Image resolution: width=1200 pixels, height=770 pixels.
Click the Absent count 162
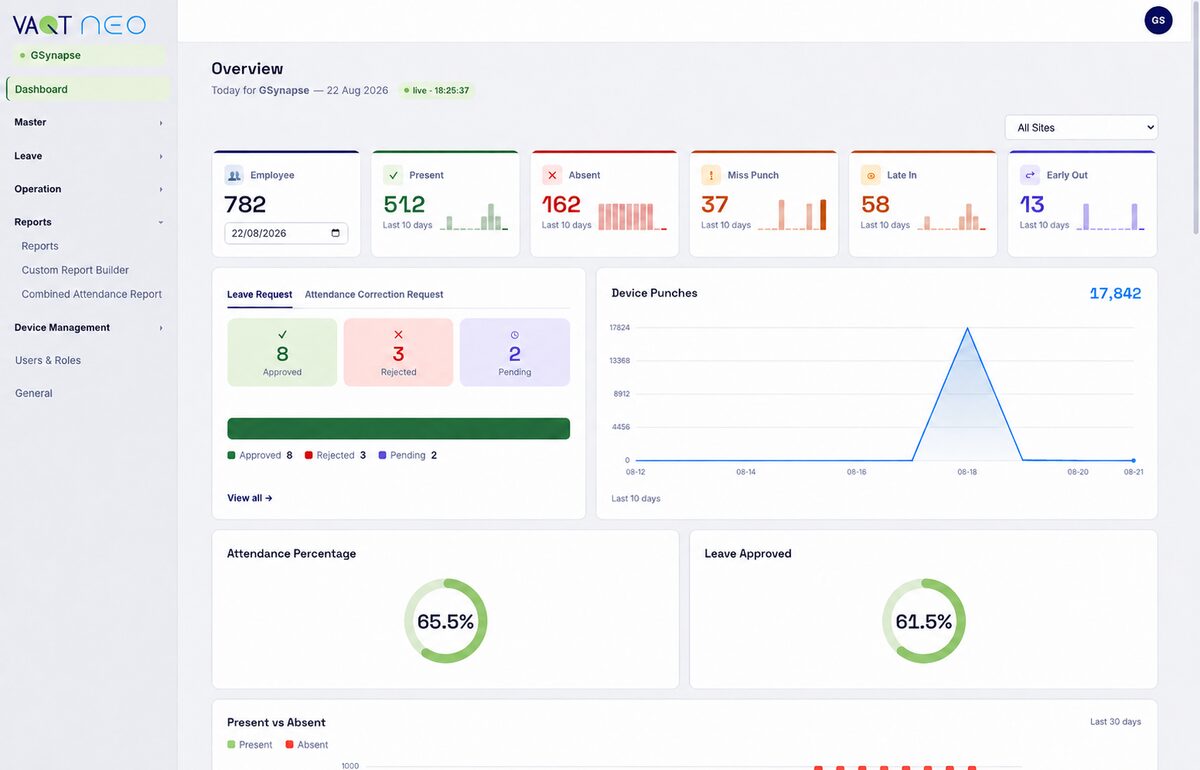pos(561,204)
